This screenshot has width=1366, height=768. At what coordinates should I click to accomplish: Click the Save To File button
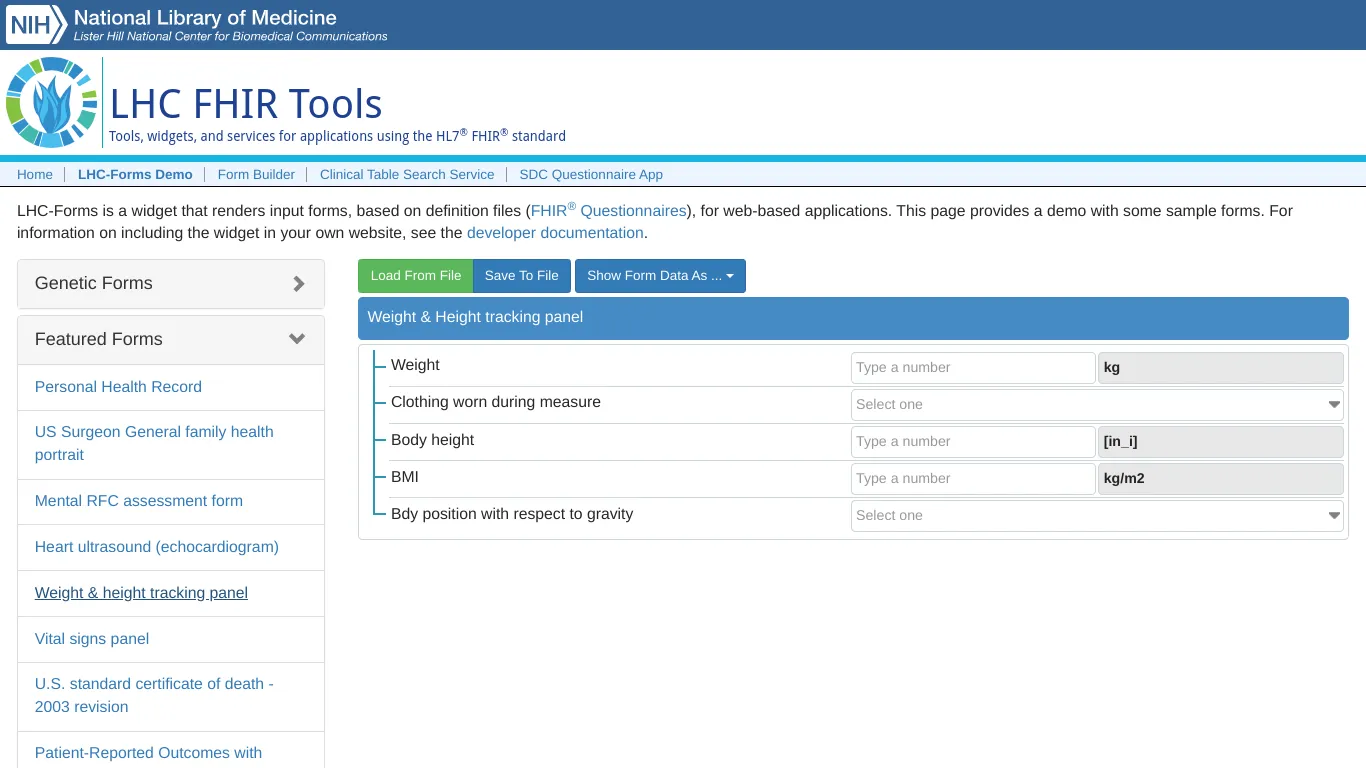521,275
